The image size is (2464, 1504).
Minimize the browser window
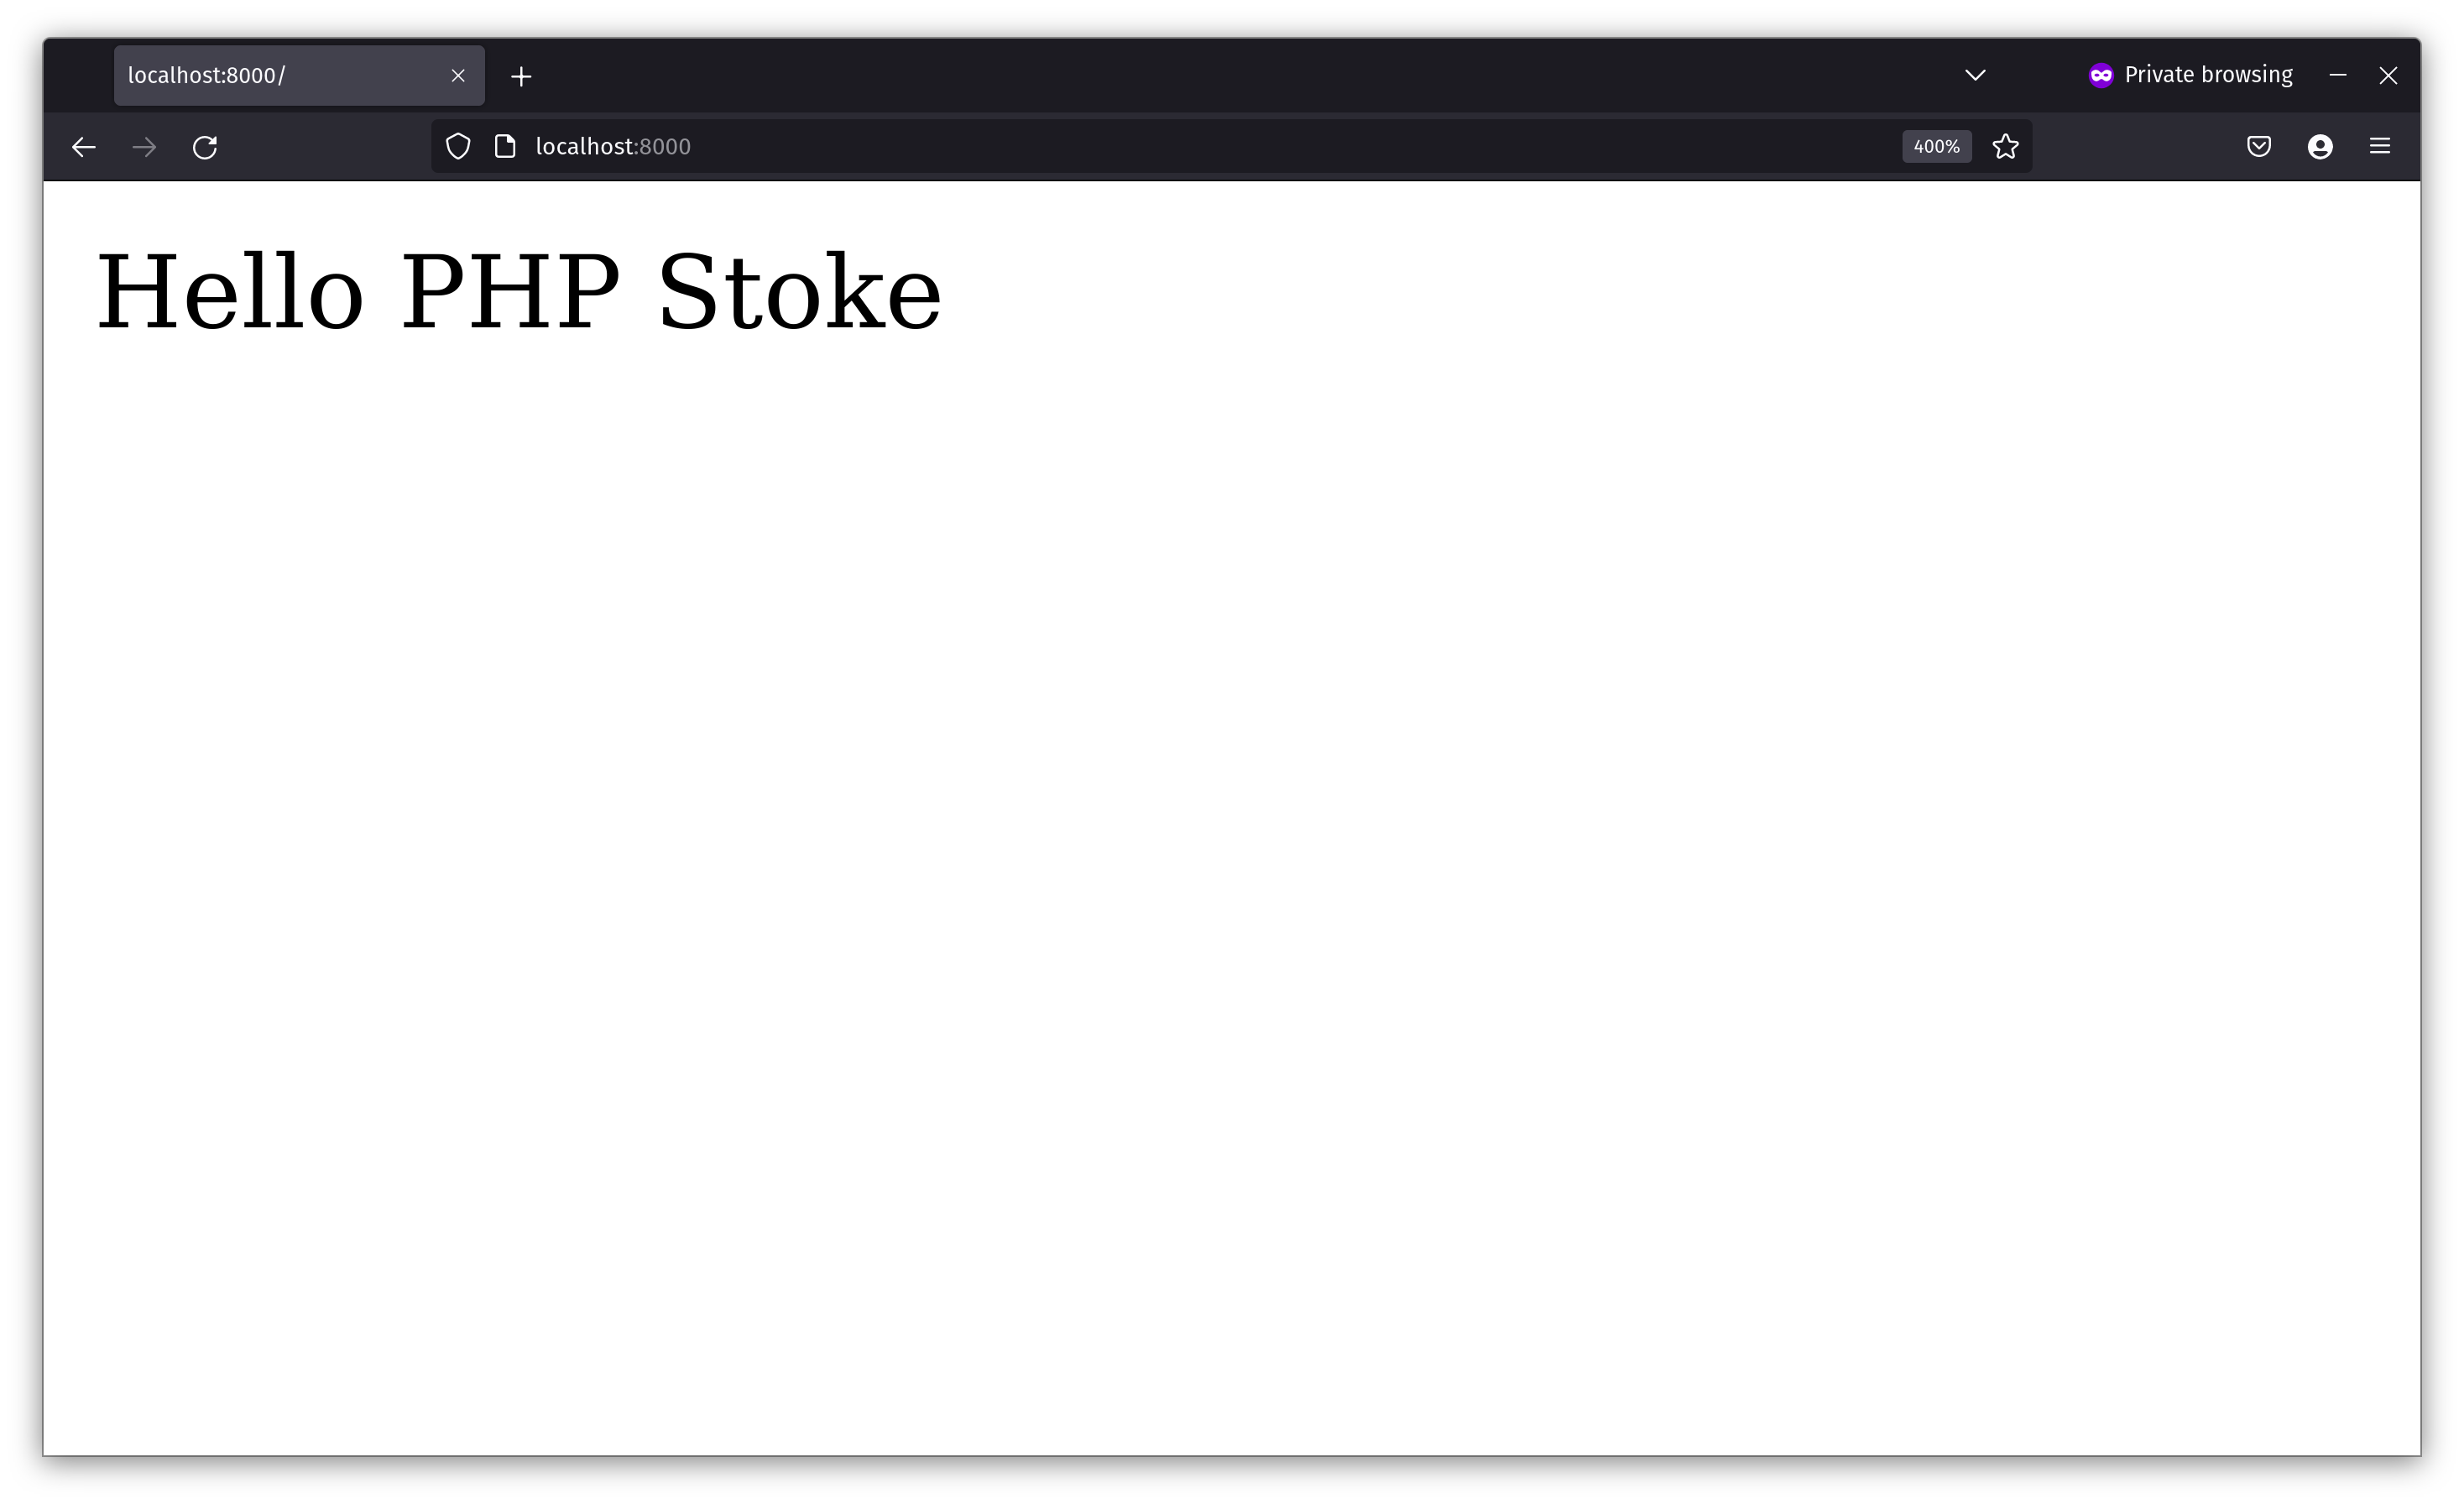(2338, 75)
